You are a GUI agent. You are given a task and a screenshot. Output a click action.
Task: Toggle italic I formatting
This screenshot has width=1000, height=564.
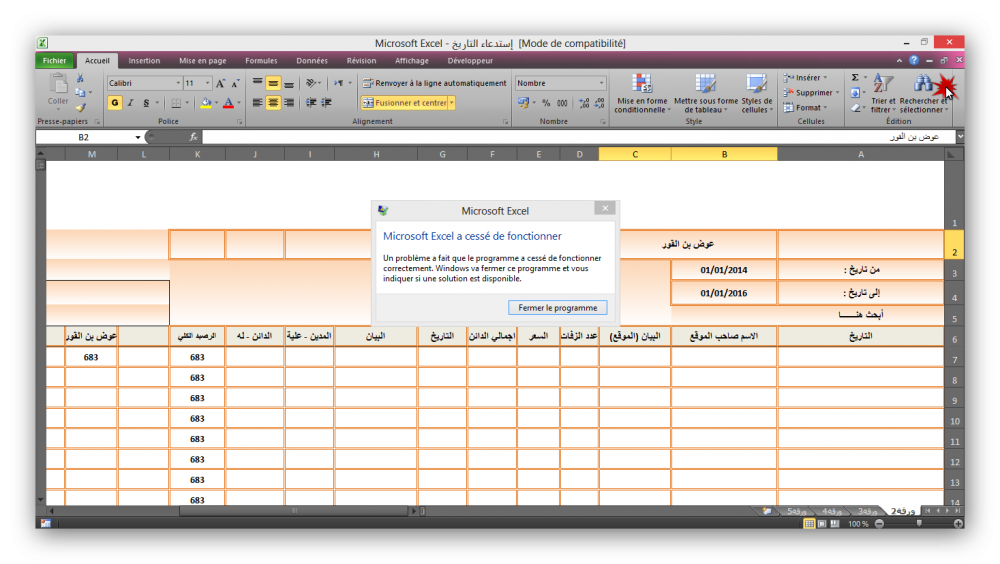pos(131,103)
